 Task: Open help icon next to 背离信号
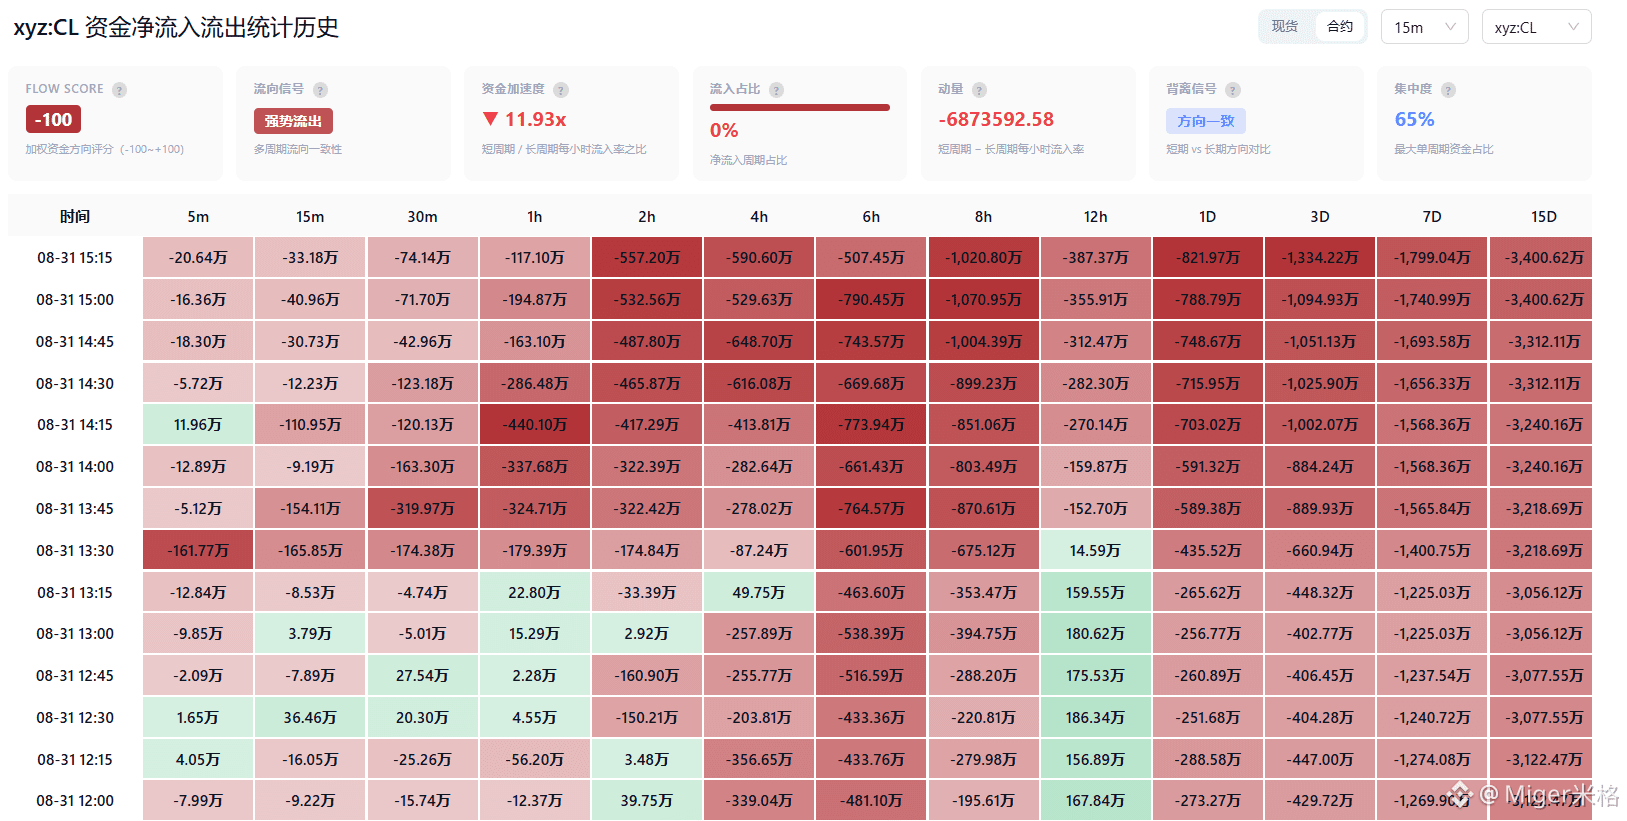click(1233, 90)
